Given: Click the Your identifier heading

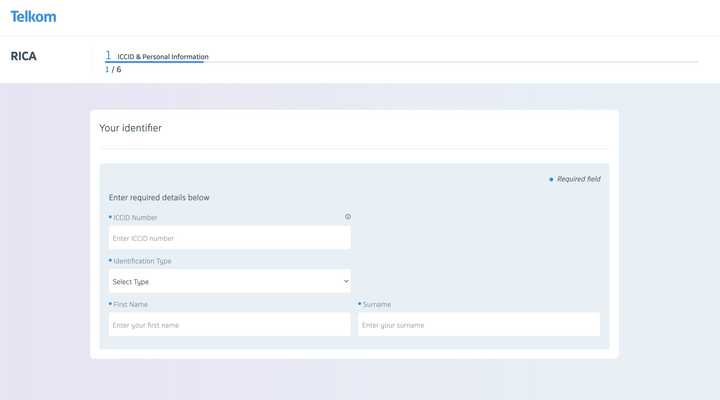Looking at the screenshot, I should (x=130, y=128).
